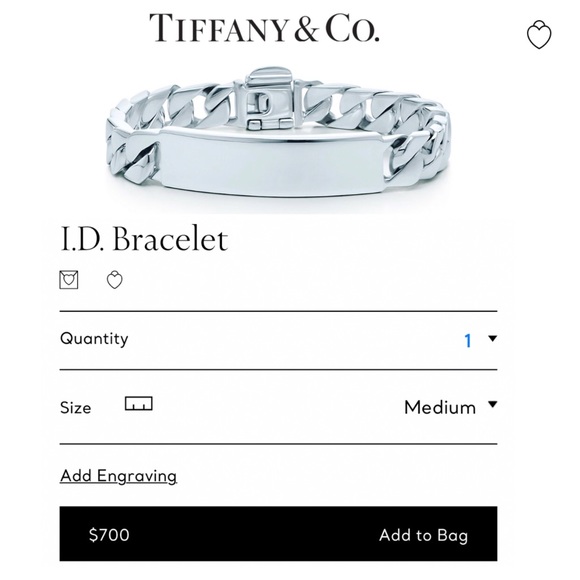The height and width of the screenshot is (580, 580).
Task: Expand the Quantity dropdown arrow
Action: pos(492,338)
